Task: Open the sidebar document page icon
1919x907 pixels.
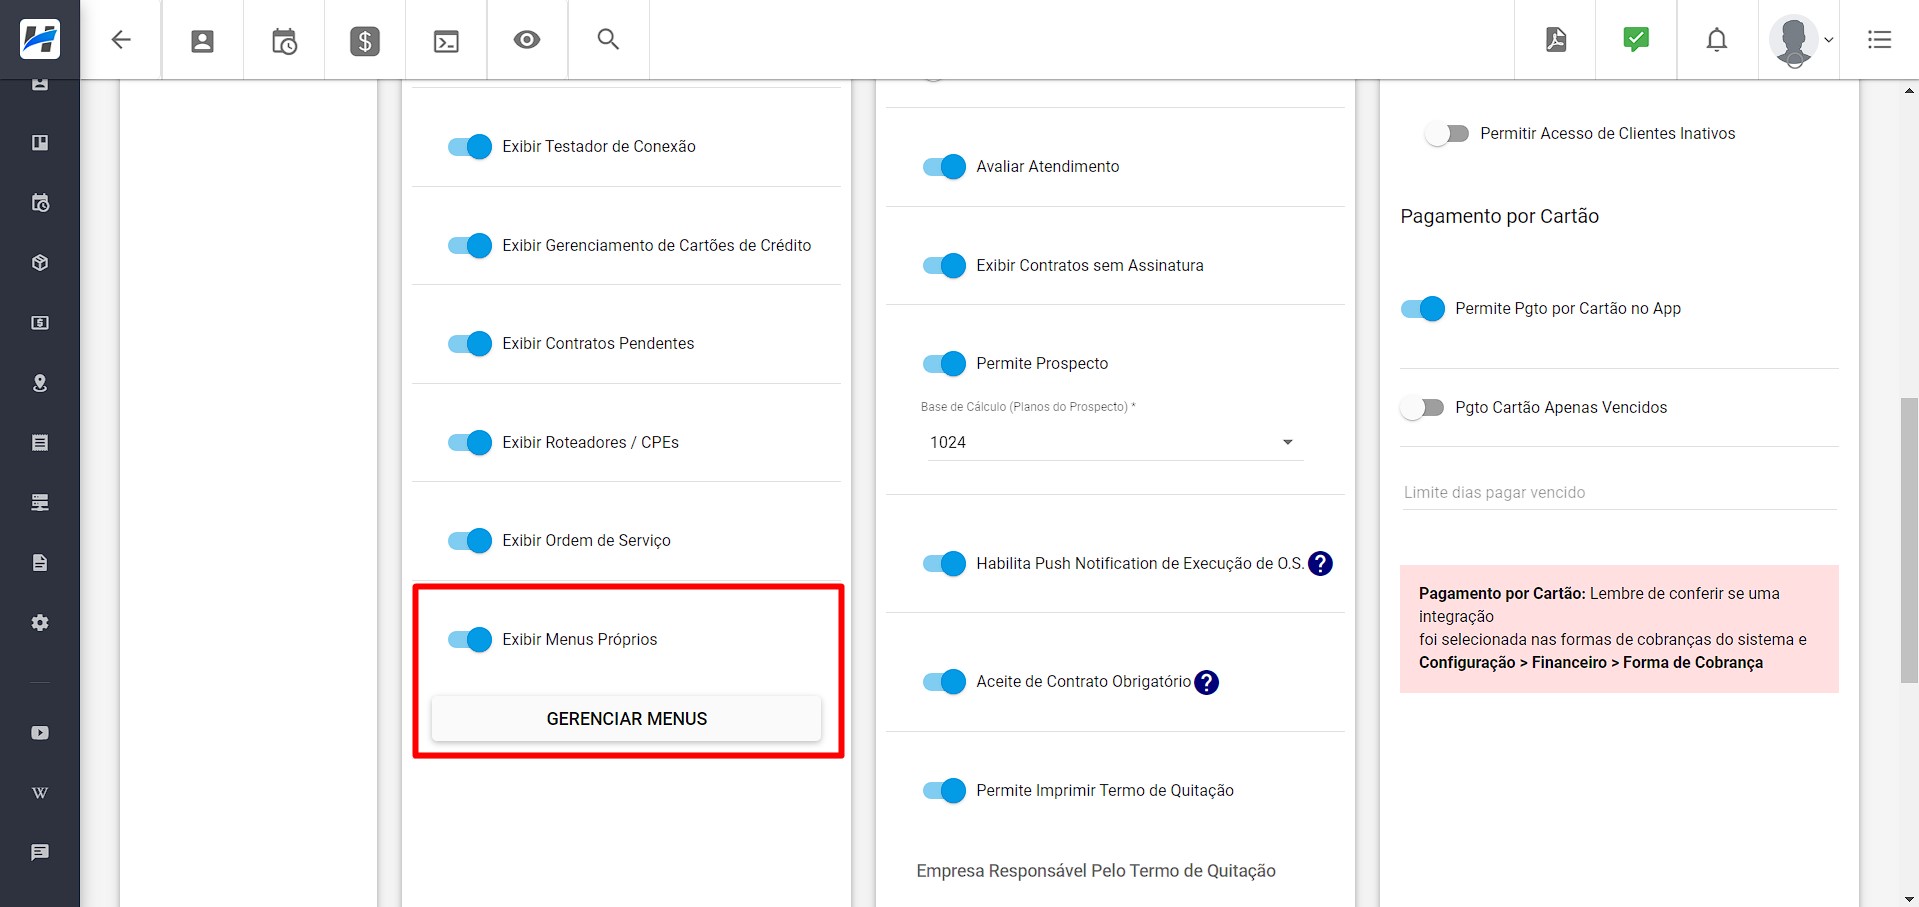Action: click(40, 563)
